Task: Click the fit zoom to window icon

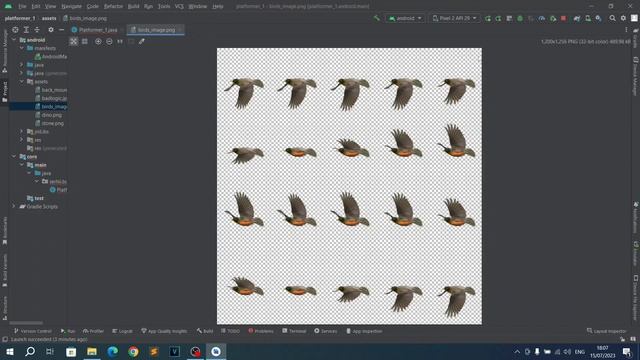Action: click(x=131, y=41)
